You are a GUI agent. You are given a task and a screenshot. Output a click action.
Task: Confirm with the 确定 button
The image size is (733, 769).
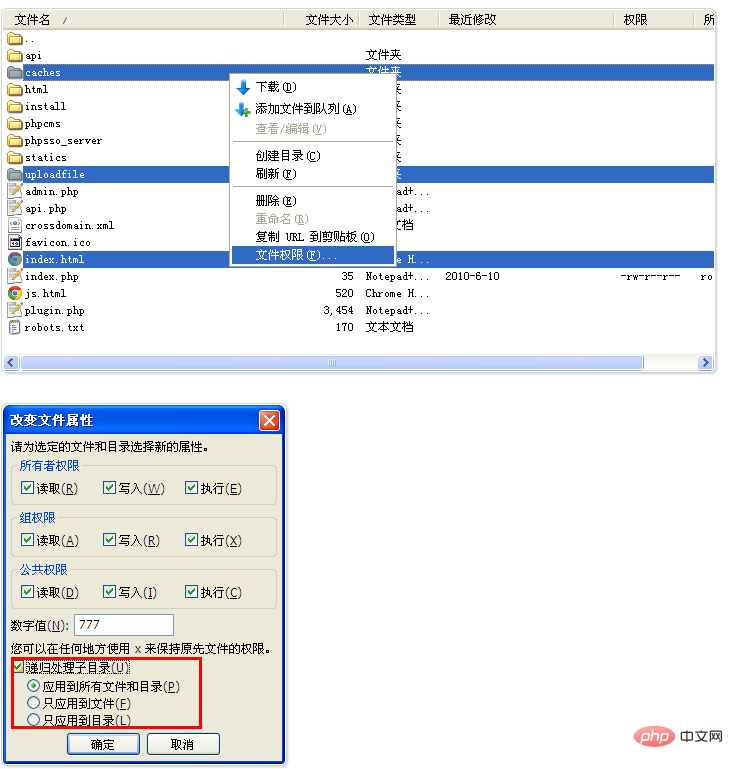[103, 744]
